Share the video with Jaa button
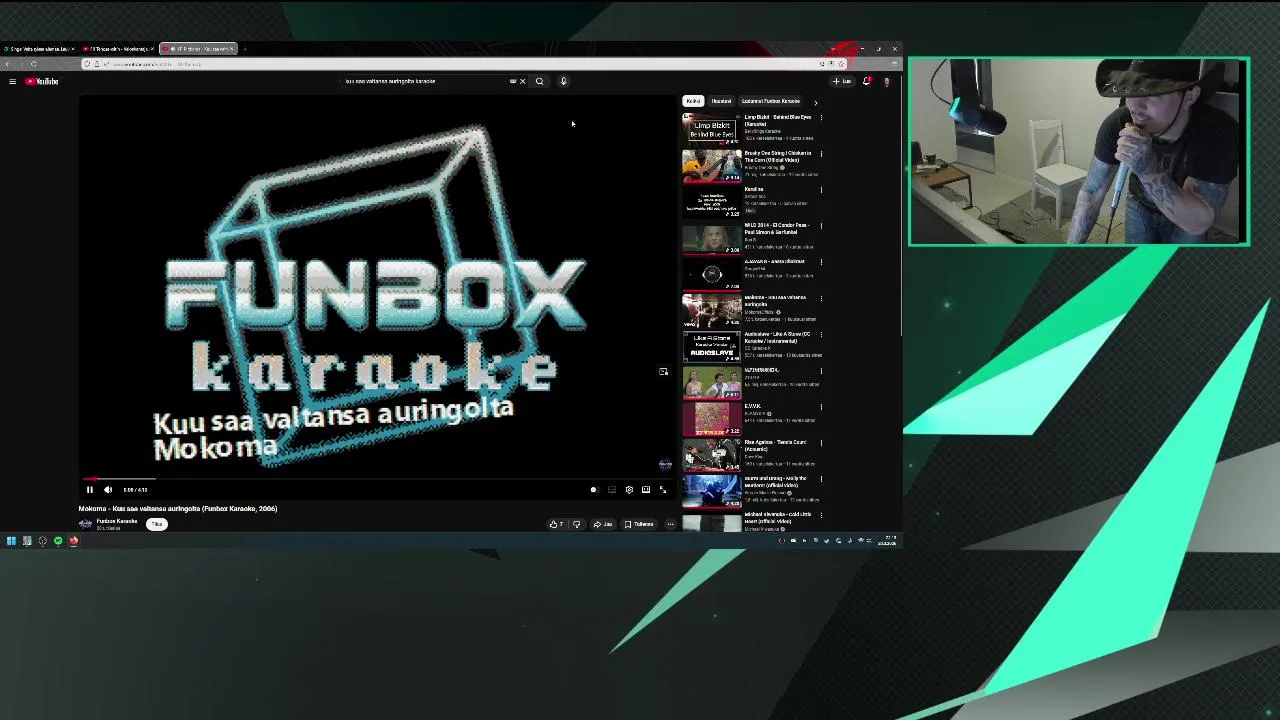 (x=603, y=524)
